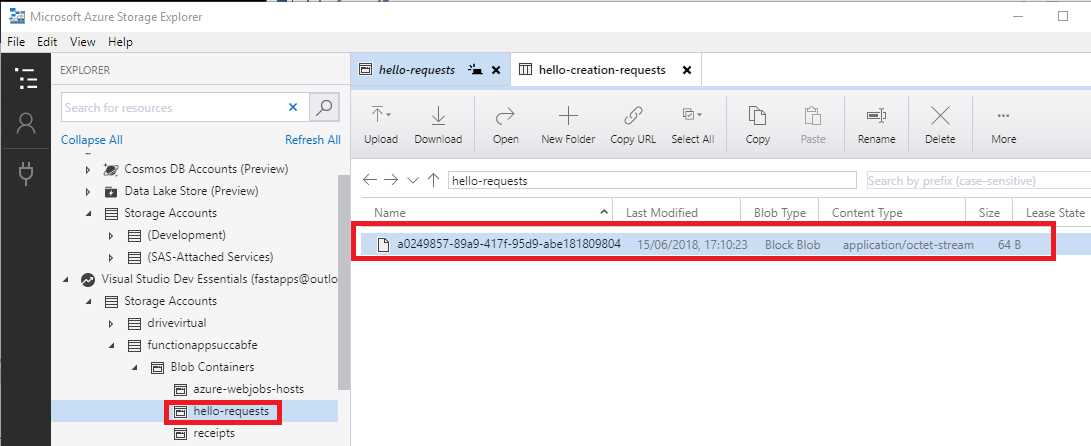Close the hello-requests tab
The image size is (1091, 446).
(x=496, y=70)
